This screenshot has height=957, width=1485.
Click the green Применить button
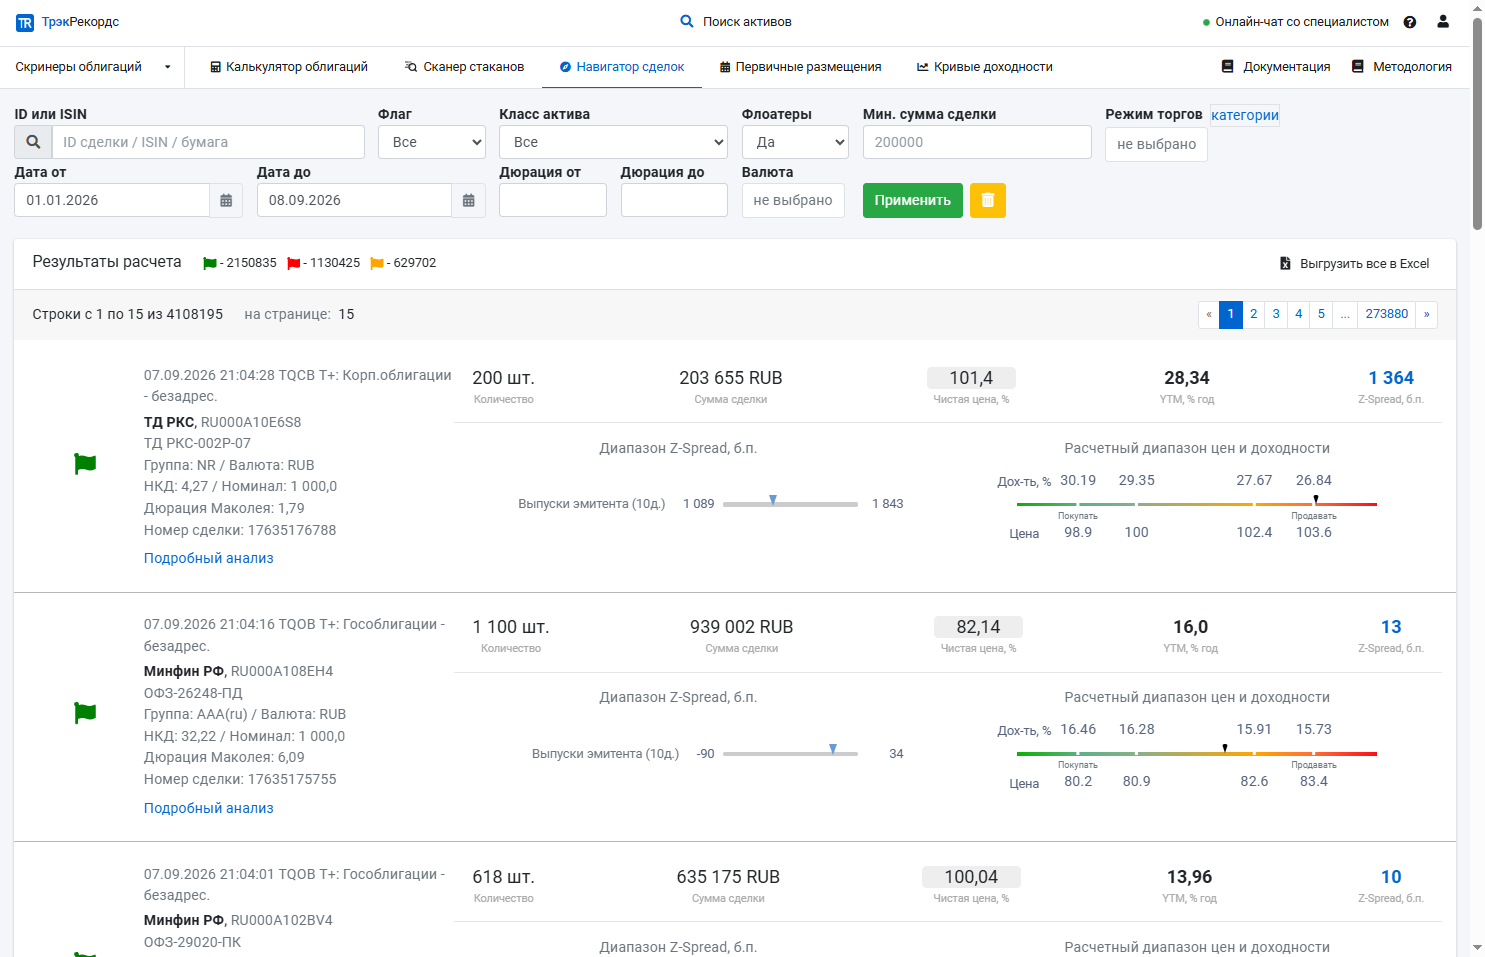click(913, 200)
